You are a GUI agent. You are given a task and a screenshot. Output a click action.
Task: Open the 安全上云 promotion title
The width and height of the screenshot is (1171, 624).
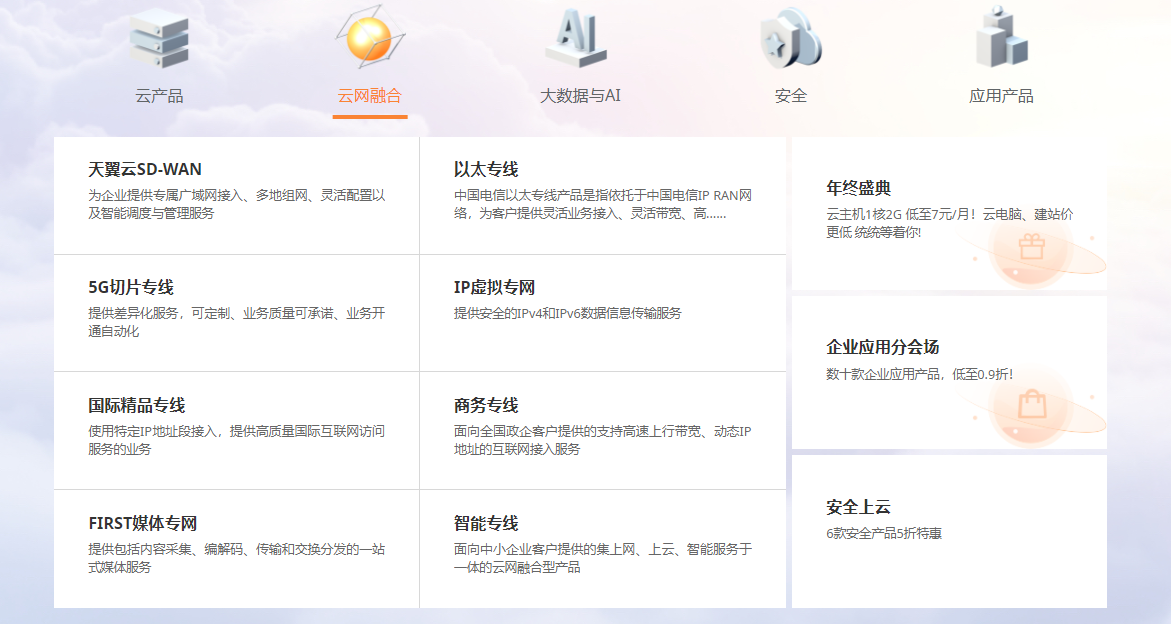click(859, 507)
